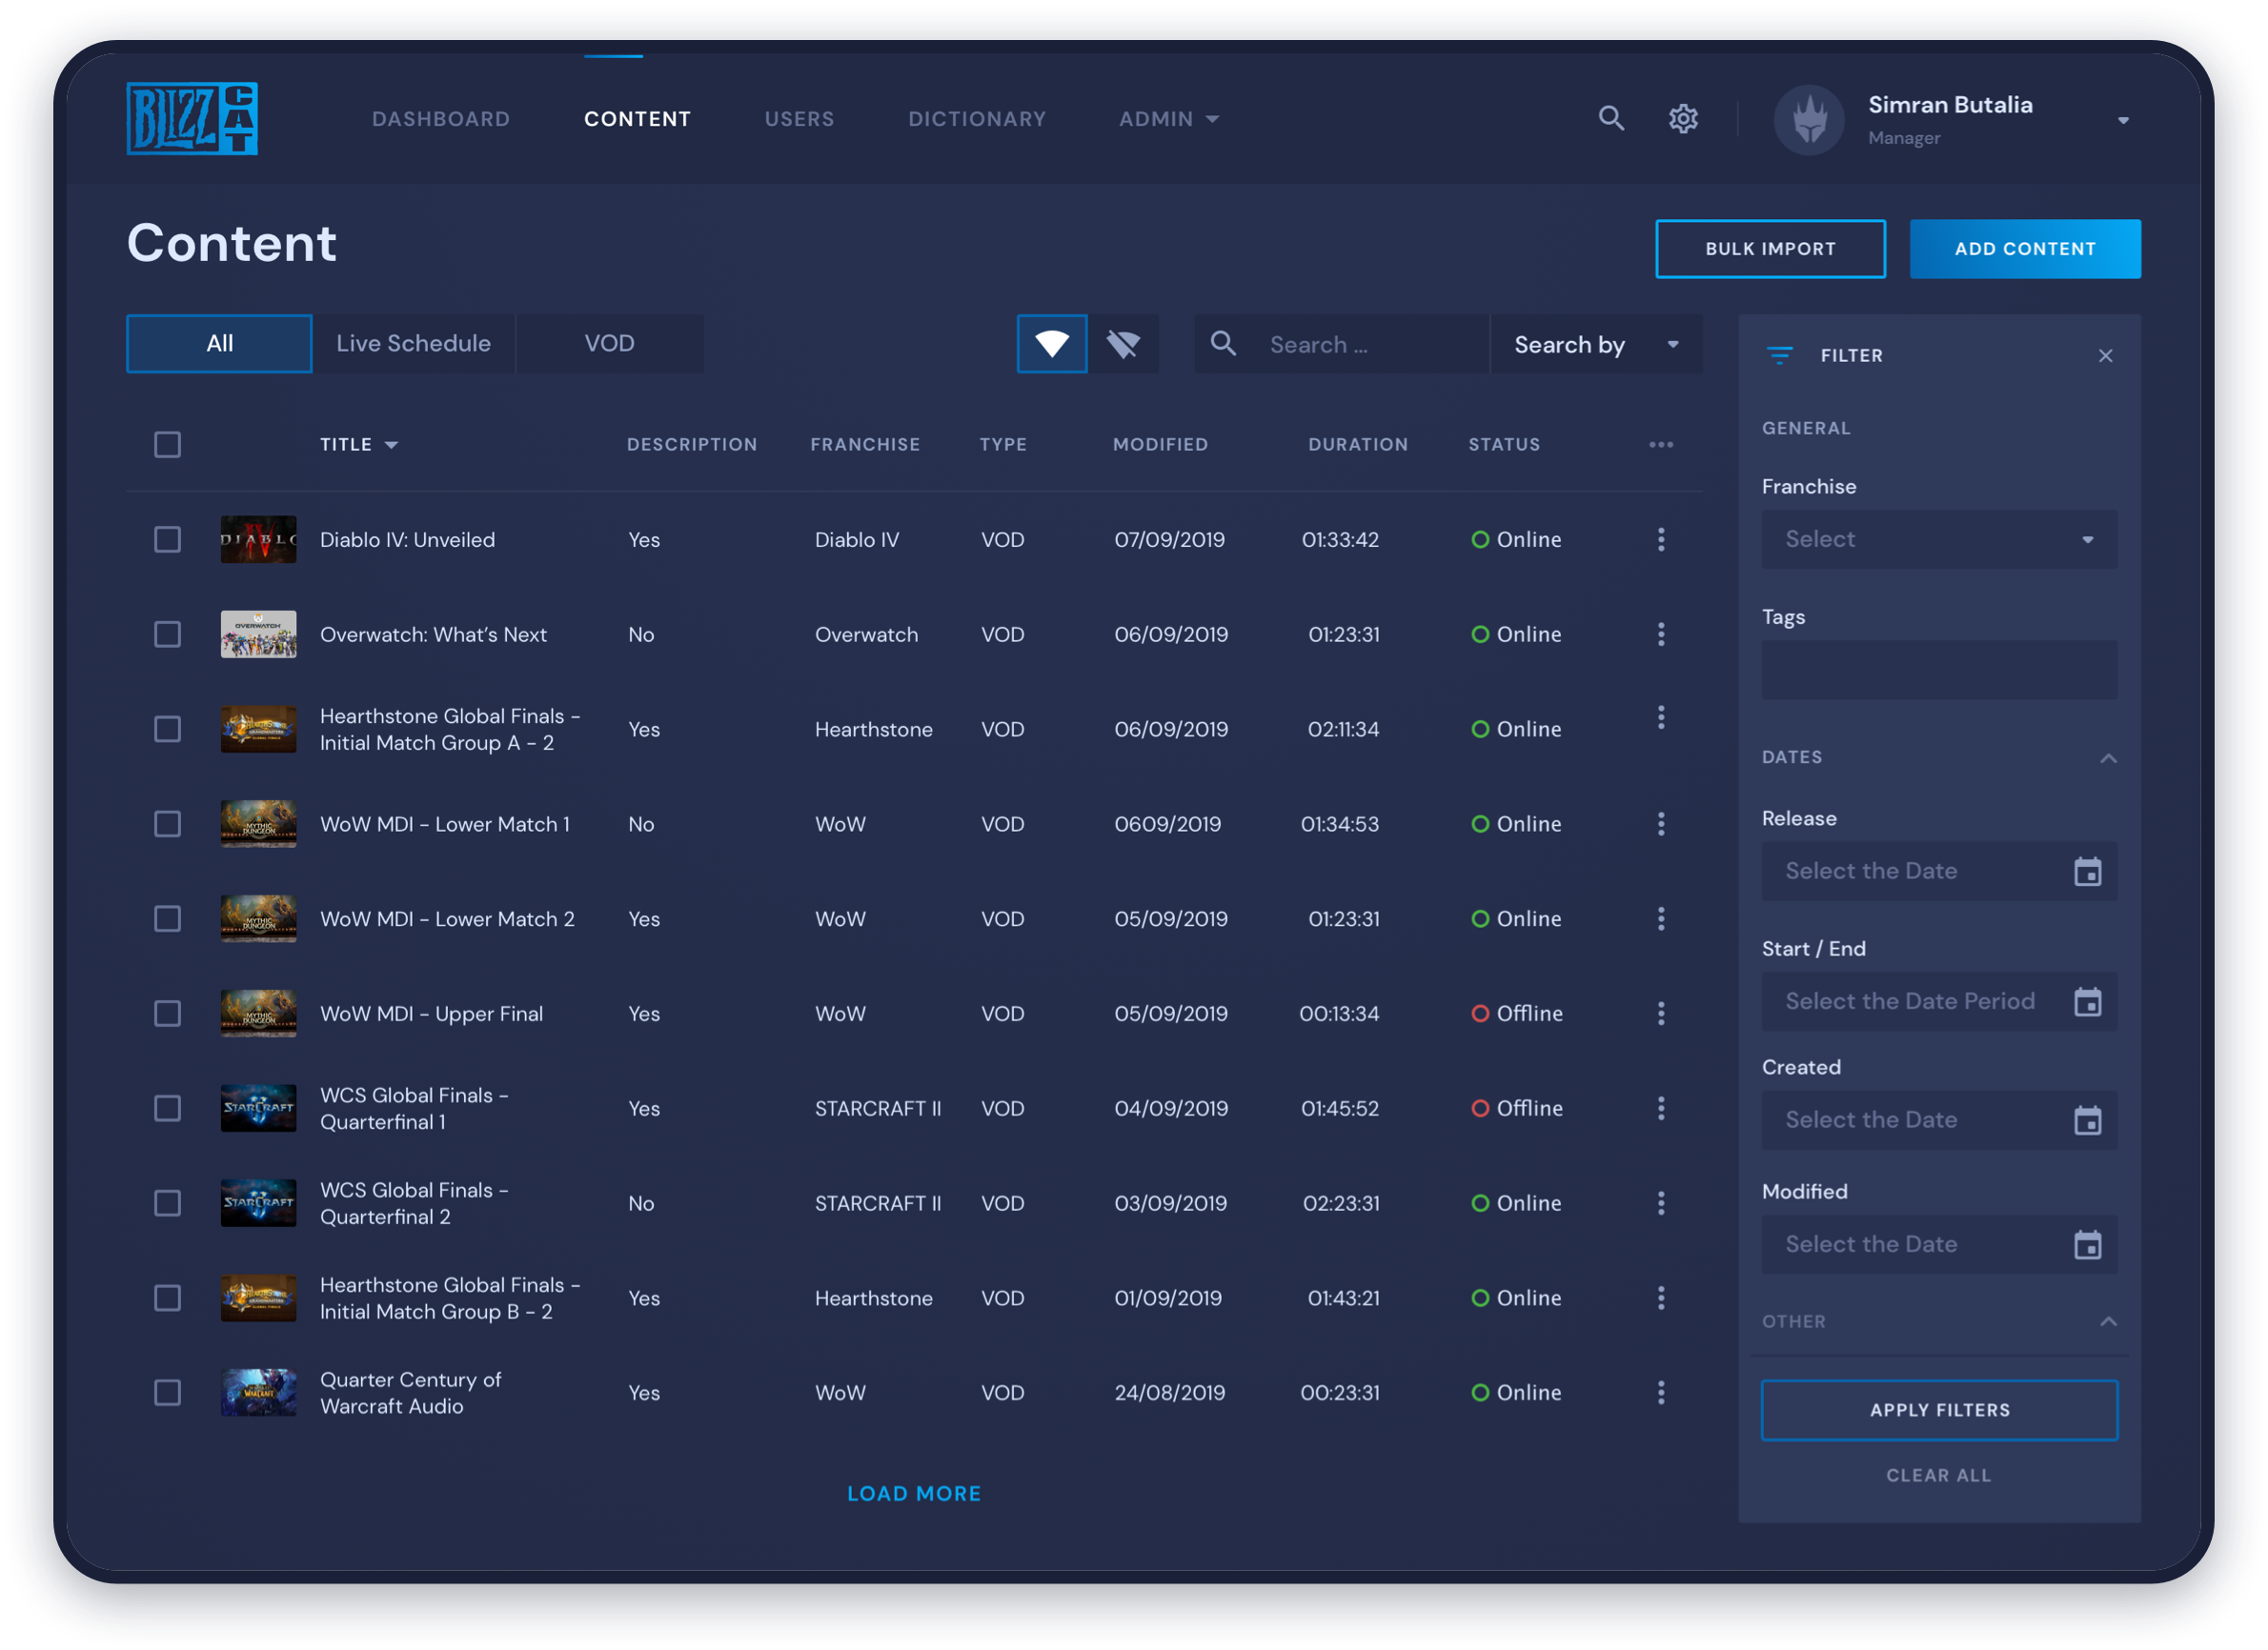Check the WoW MDI Lower Match 1 checkbox
This screenshot has height=1650, width=2268.
coord(167,824)
